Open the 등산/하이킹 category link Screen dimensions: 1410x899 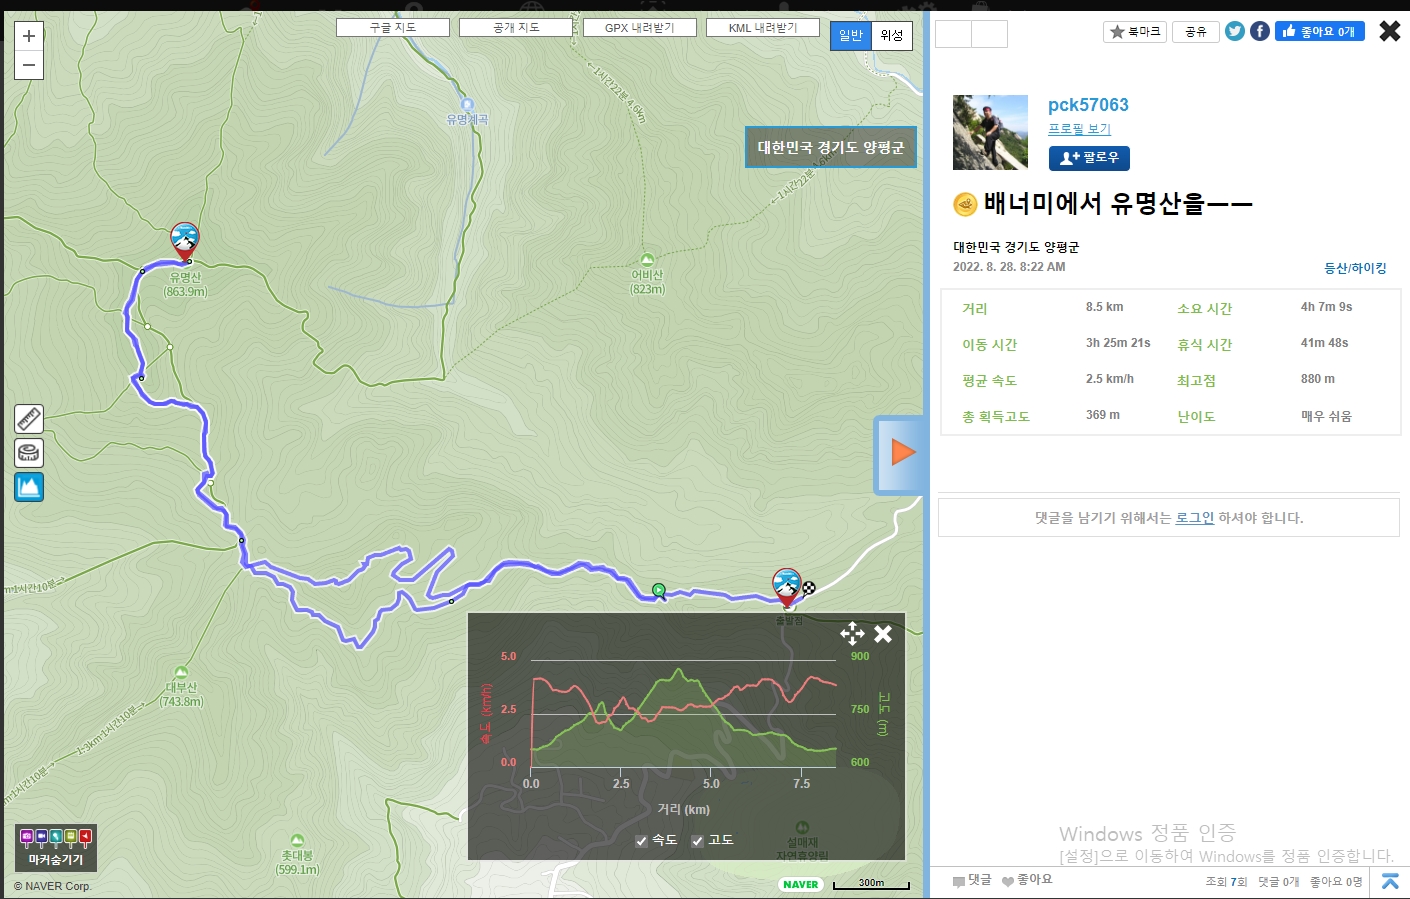1355,268
